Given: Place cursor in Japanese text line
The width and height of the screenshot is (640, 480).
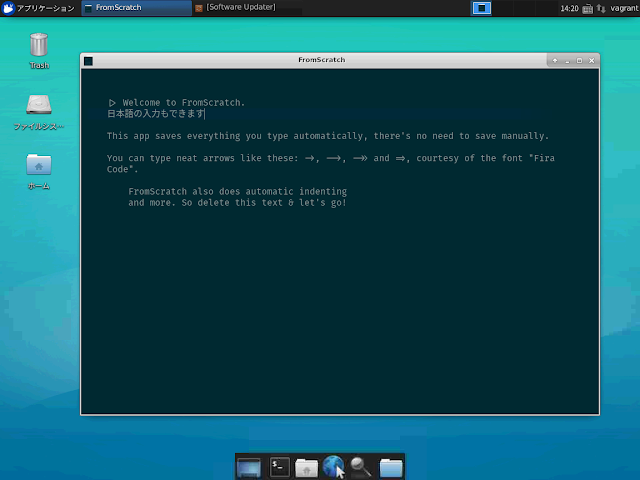Looking at the screenshot, I should click(156, 114).
